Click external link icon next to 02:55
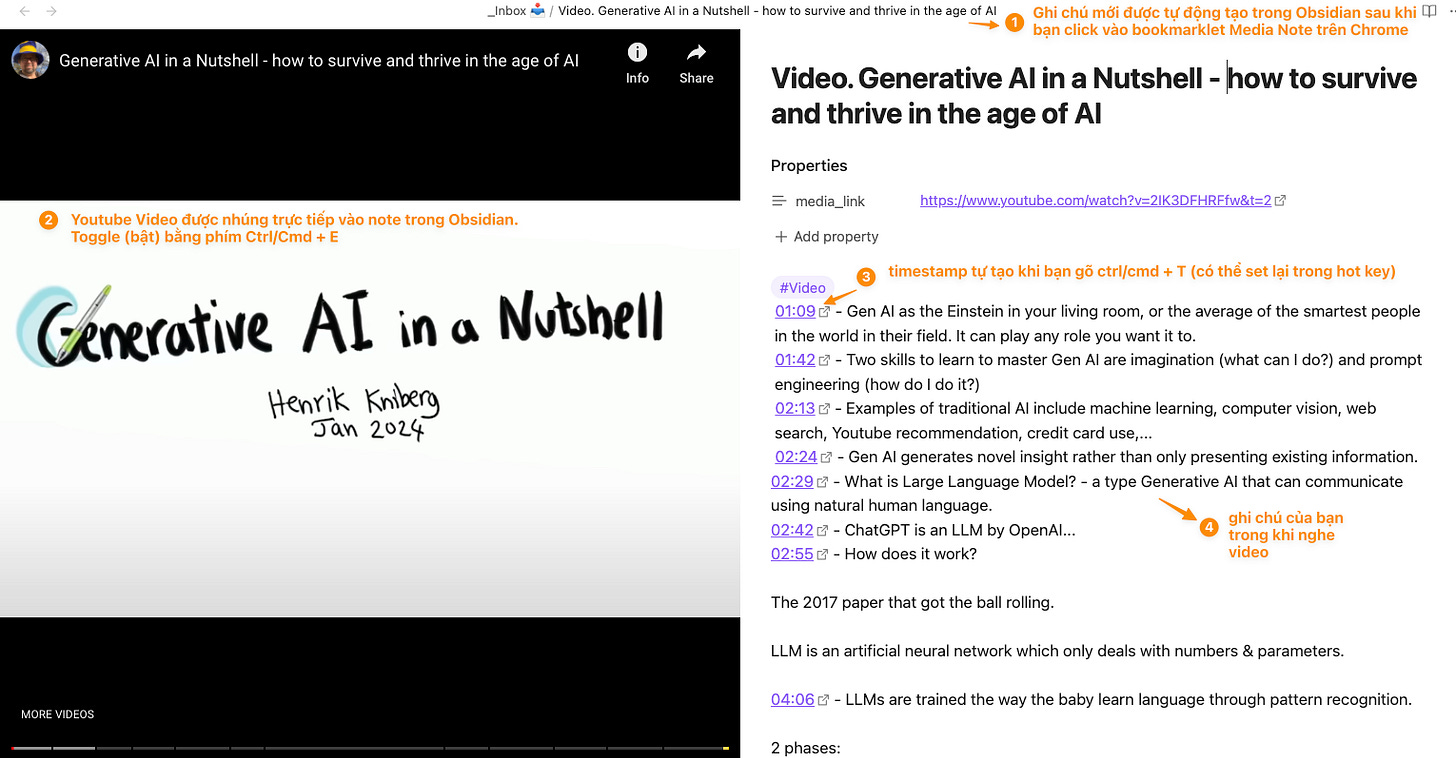This screenshot has width=1456, height=758. point(822,555)
